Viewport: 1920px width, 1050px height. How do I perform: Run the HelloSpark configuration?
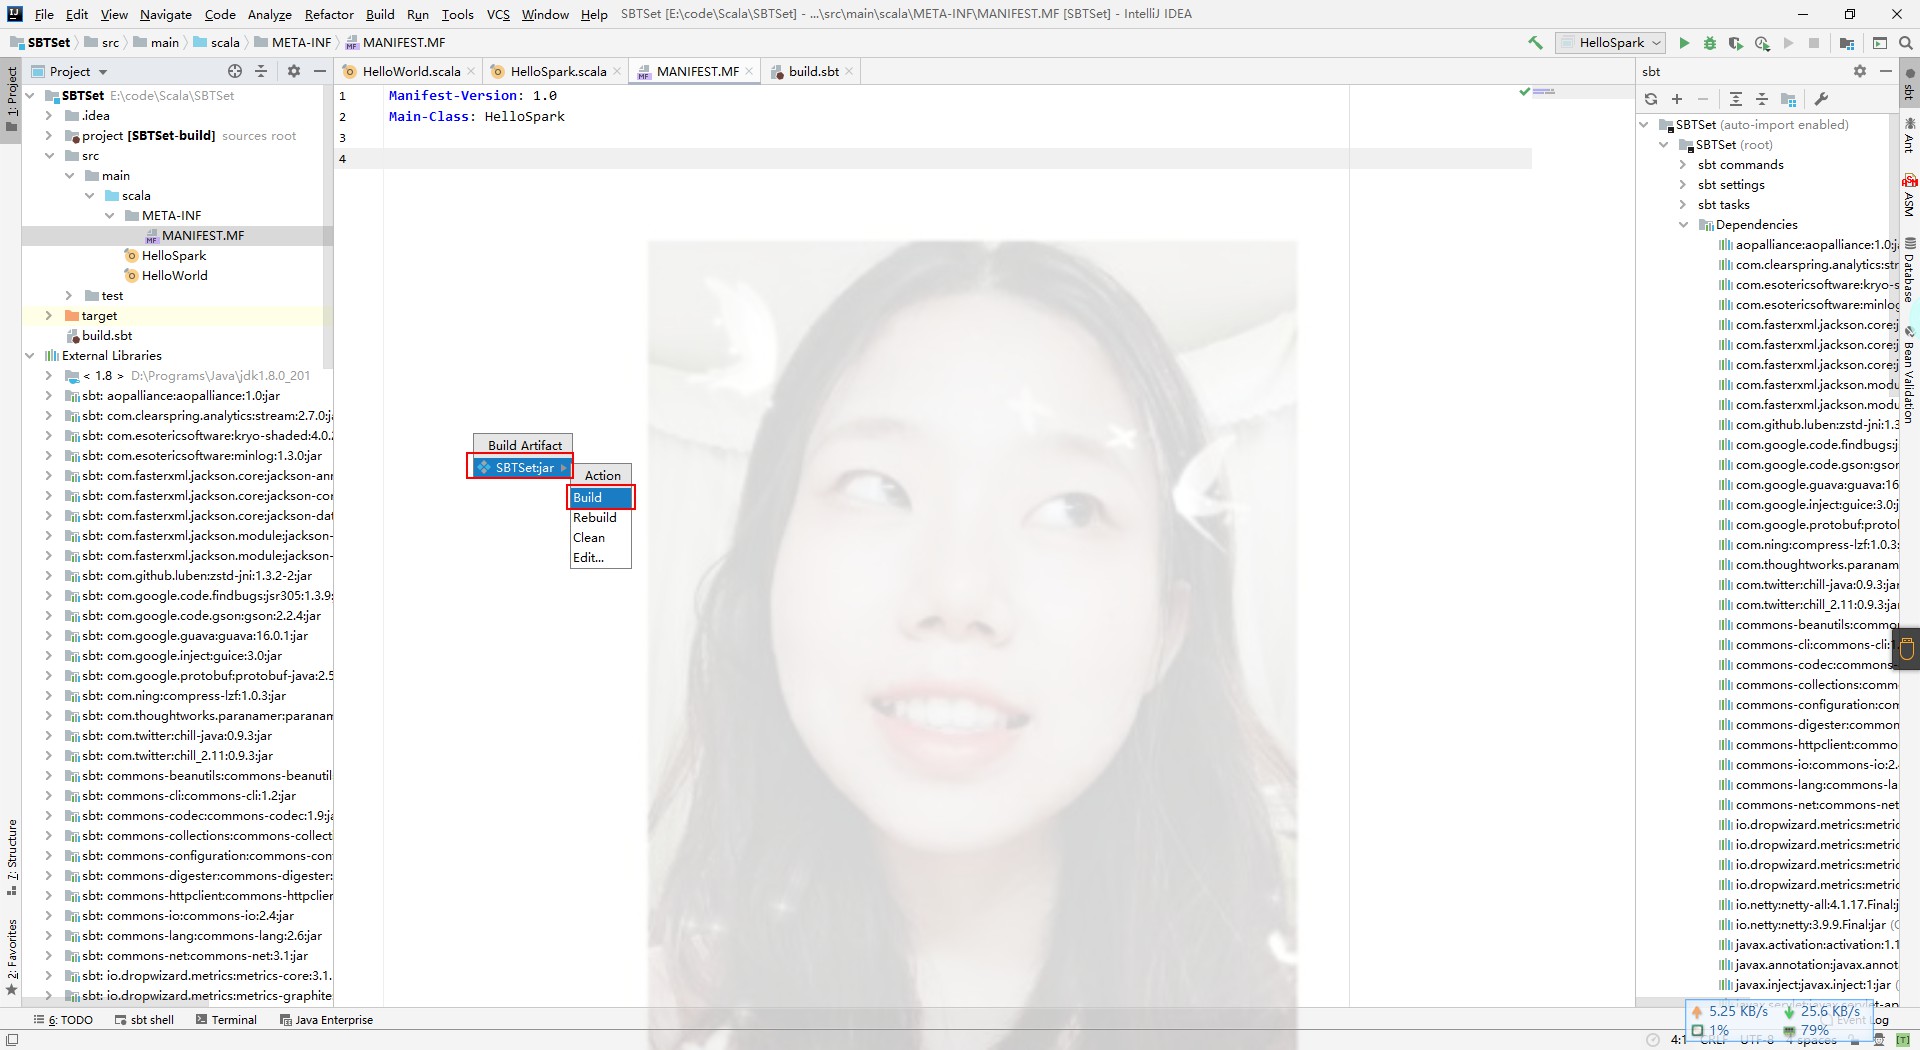pyautogui.click(x=1684, y=43)
